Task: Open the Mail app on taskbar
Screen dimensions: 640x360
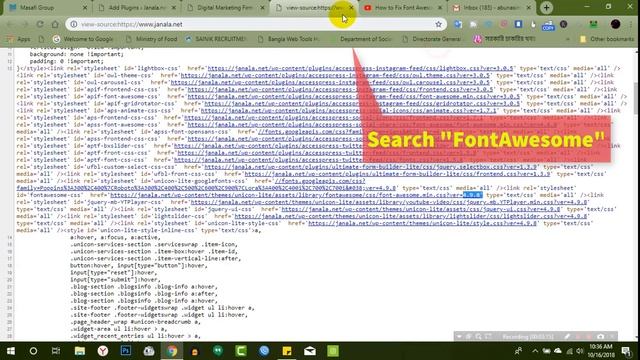Action: [310, 351]
